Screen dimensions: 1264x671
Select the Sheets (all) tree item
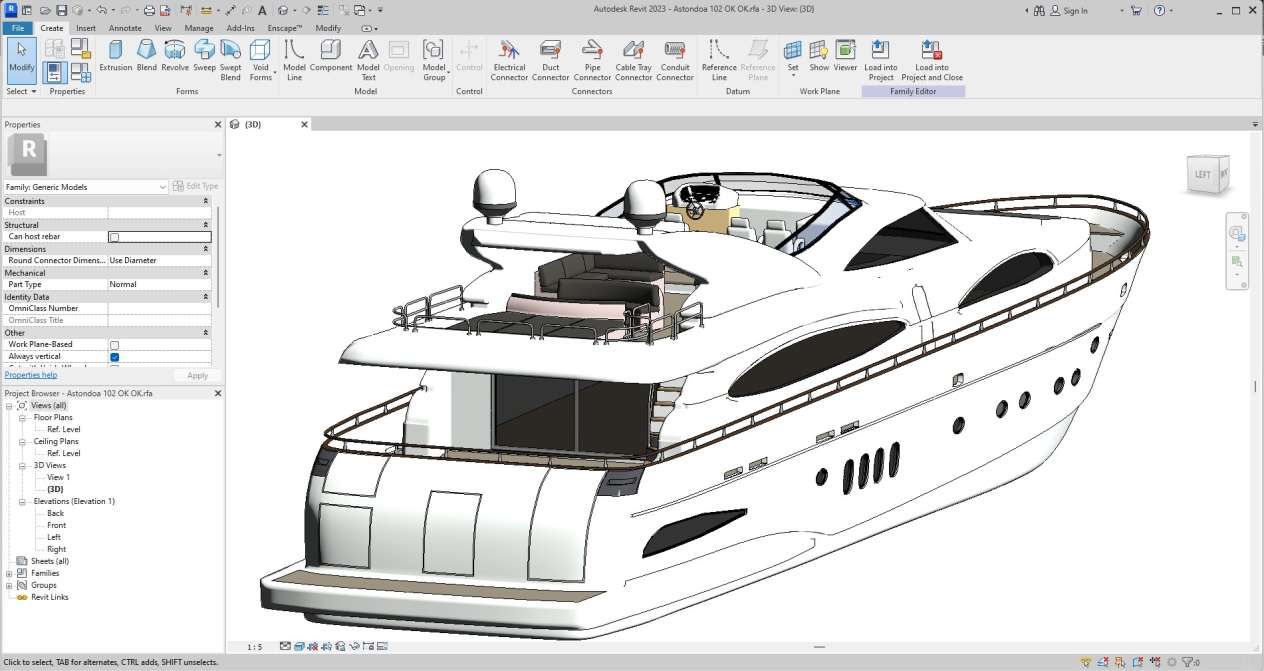coord(50,561)
